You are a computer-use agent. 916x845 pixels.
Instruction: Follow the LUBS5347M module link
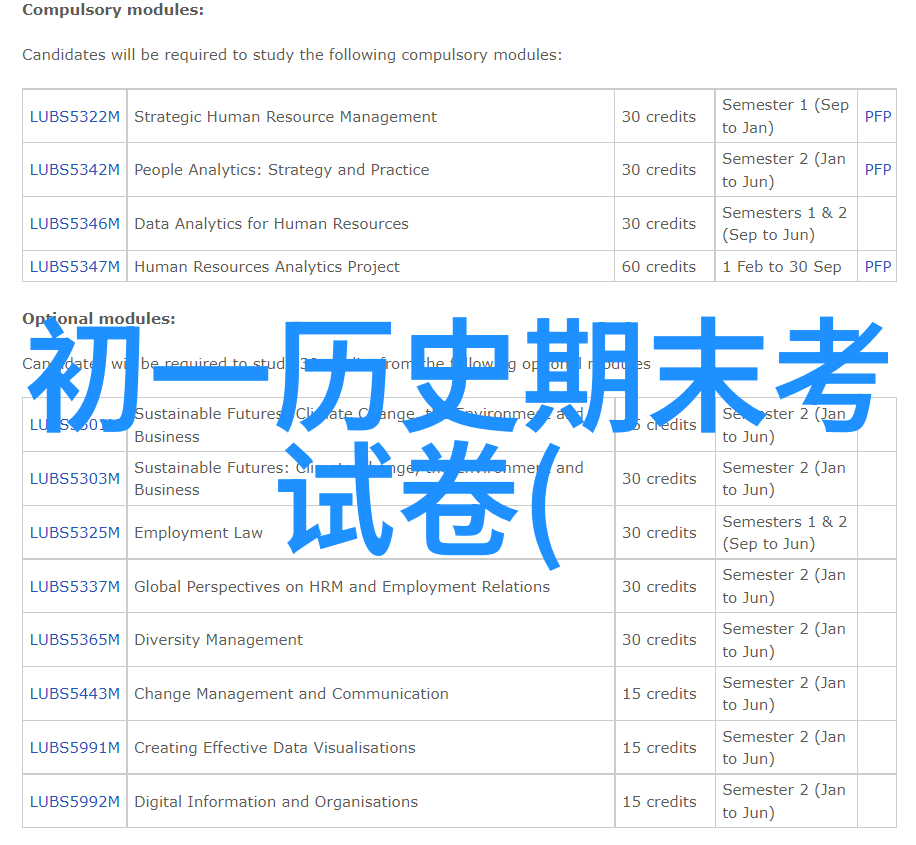point(74,267)
